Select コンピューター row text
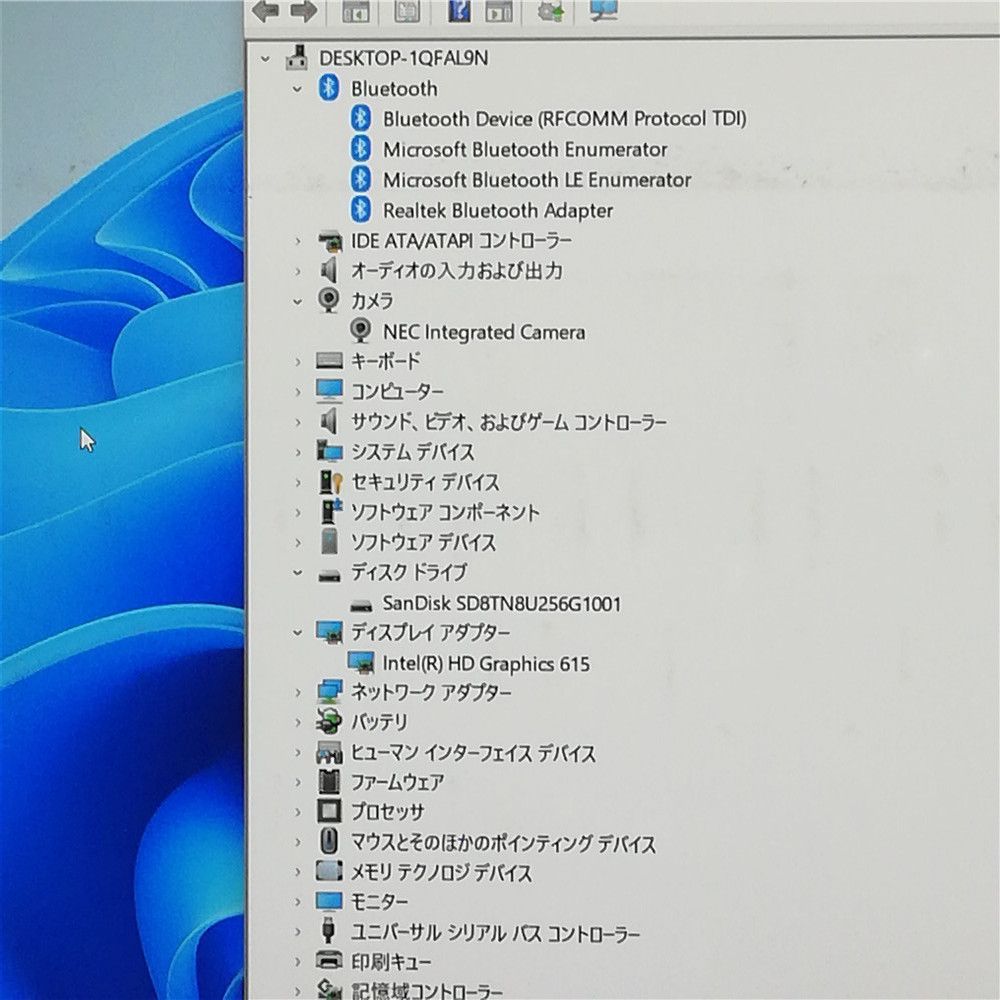This screenshot has width=1000, height=1000. 397,391
